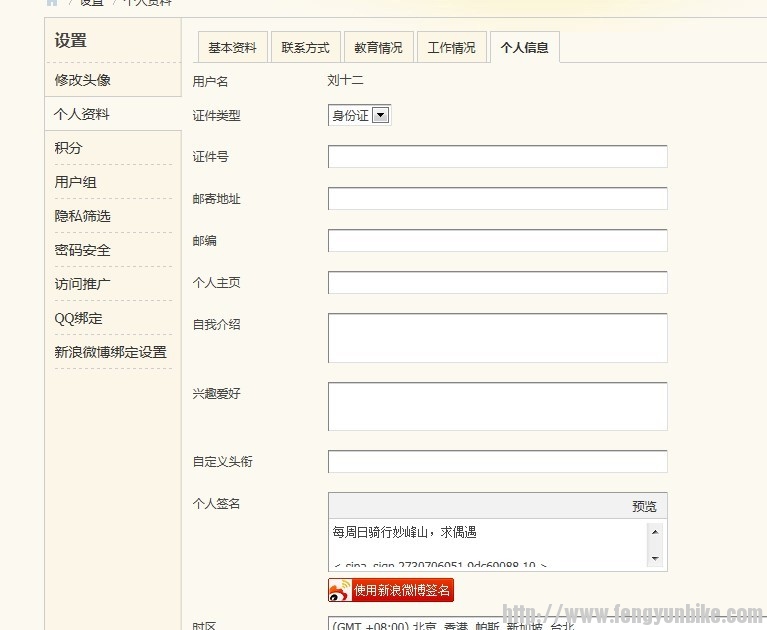Click signature box scrollbar down arrow

point(655,558)
